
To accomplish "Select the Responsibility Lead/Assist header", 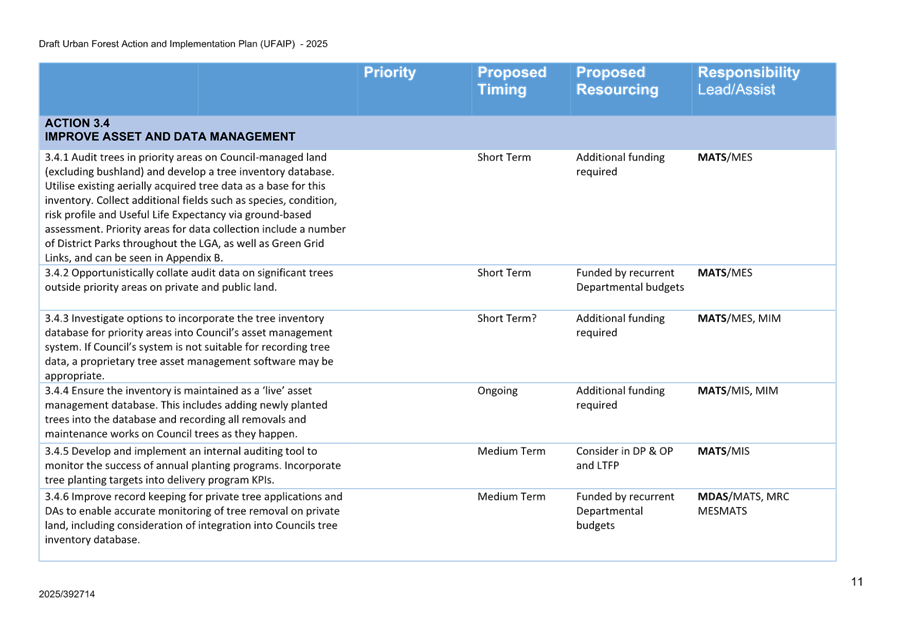I will tap(748, 81).
